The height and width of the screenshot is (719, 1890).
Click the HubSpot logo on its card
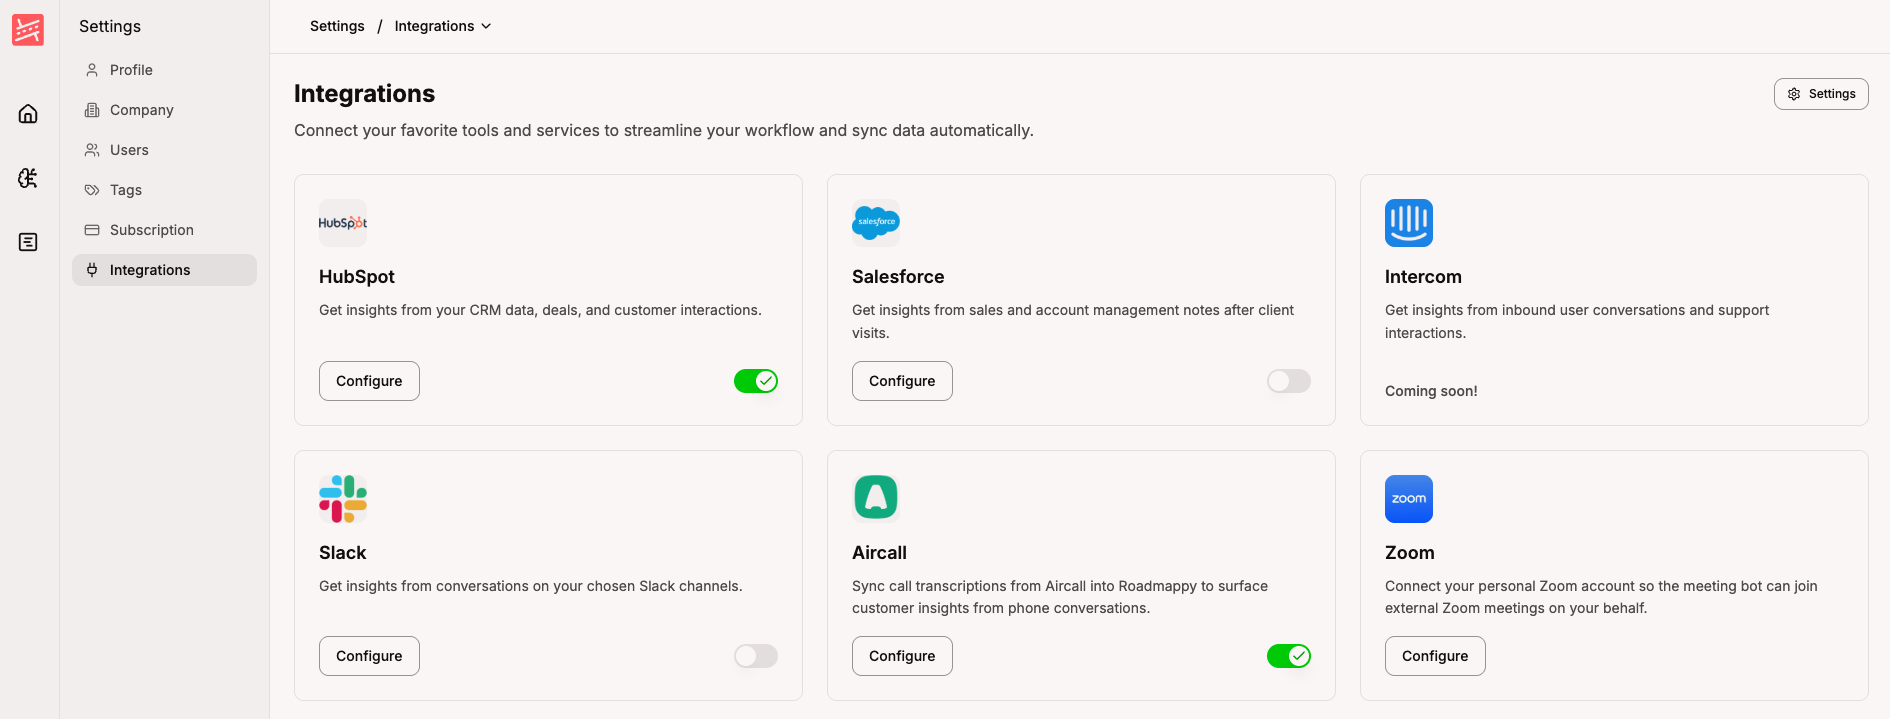[x=342, y=222]
